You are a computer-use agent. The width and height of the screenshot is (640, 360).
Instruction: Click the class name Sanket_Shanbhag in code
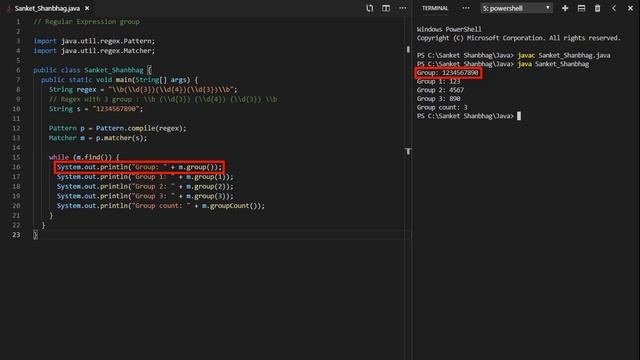pos(114,70)
